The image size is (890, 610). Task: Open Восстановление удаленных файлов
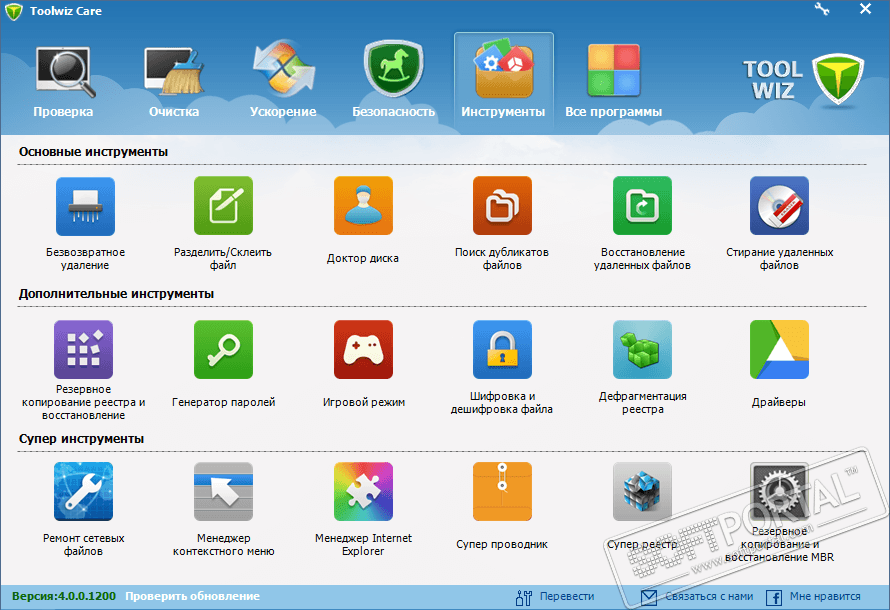[642, 206]
